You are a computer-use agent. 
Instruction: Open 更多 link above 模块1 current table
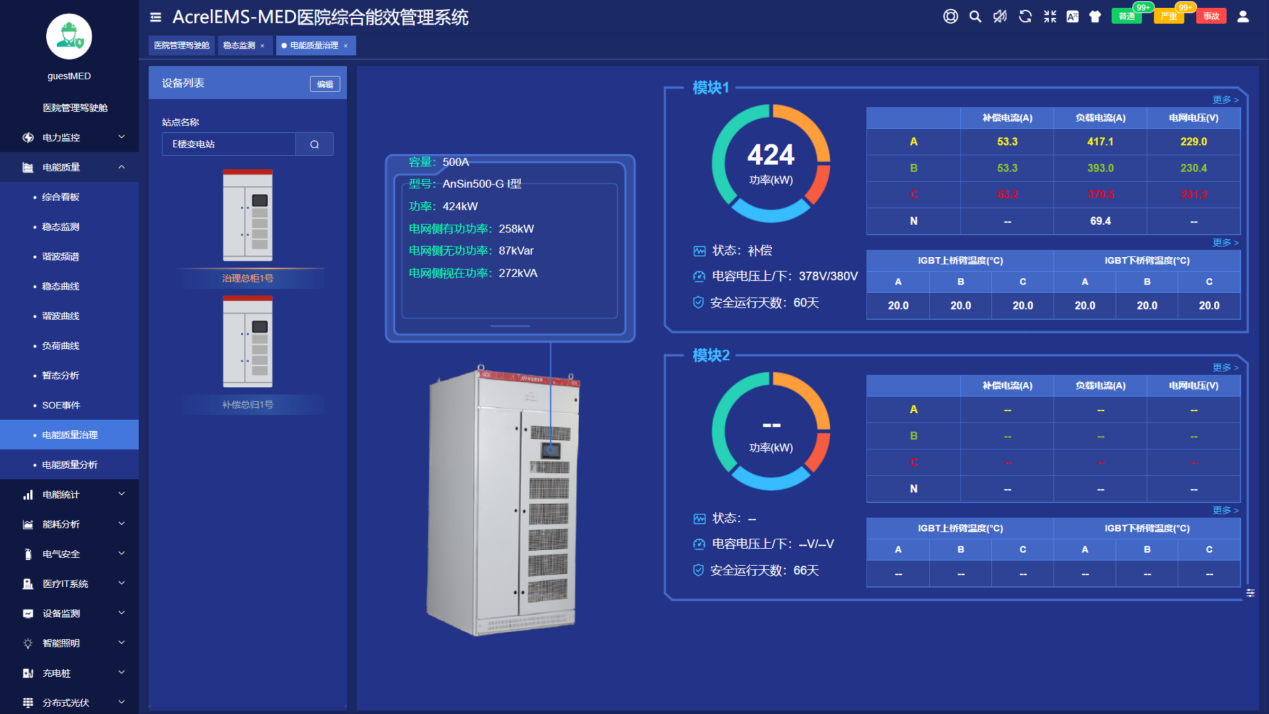coord(1226,100)
